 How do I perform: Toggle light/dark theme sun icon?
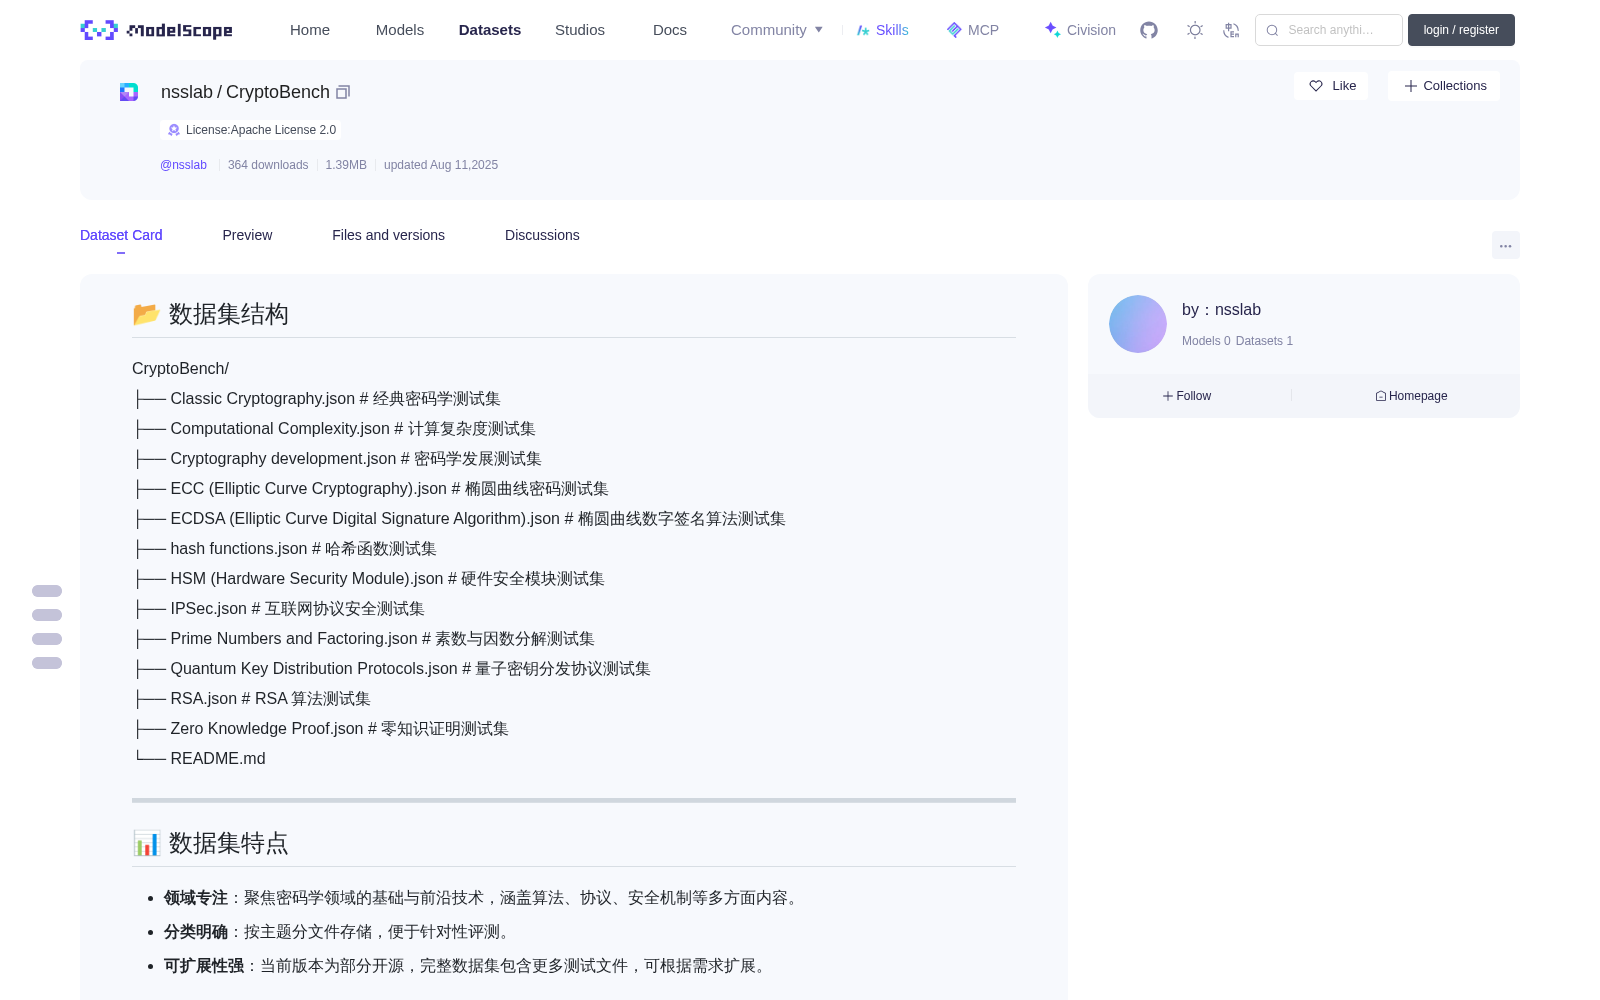[1194, 30]
